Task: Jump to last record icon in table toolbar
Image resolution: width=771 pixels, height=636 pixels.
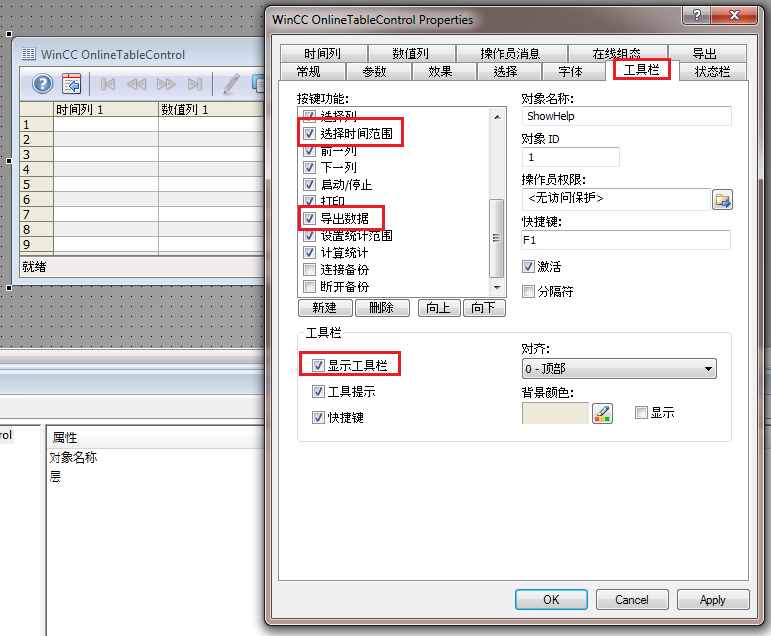Action: point(195,84)
